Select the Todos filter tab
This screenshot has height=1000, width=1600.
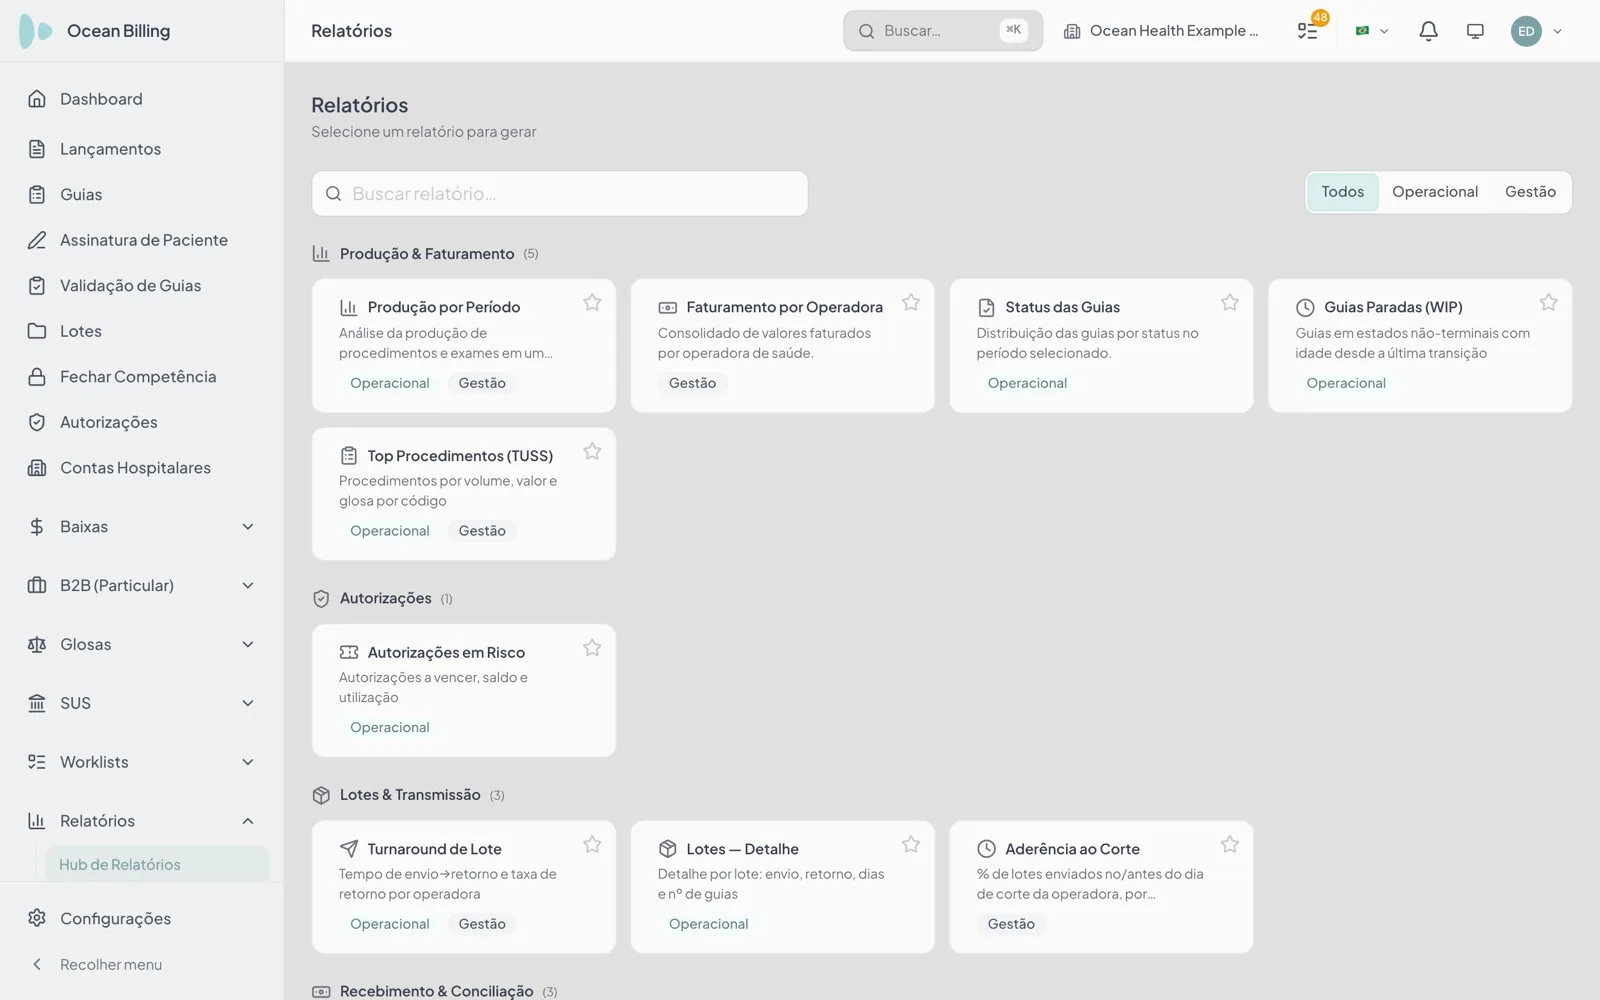point(1342,192)
